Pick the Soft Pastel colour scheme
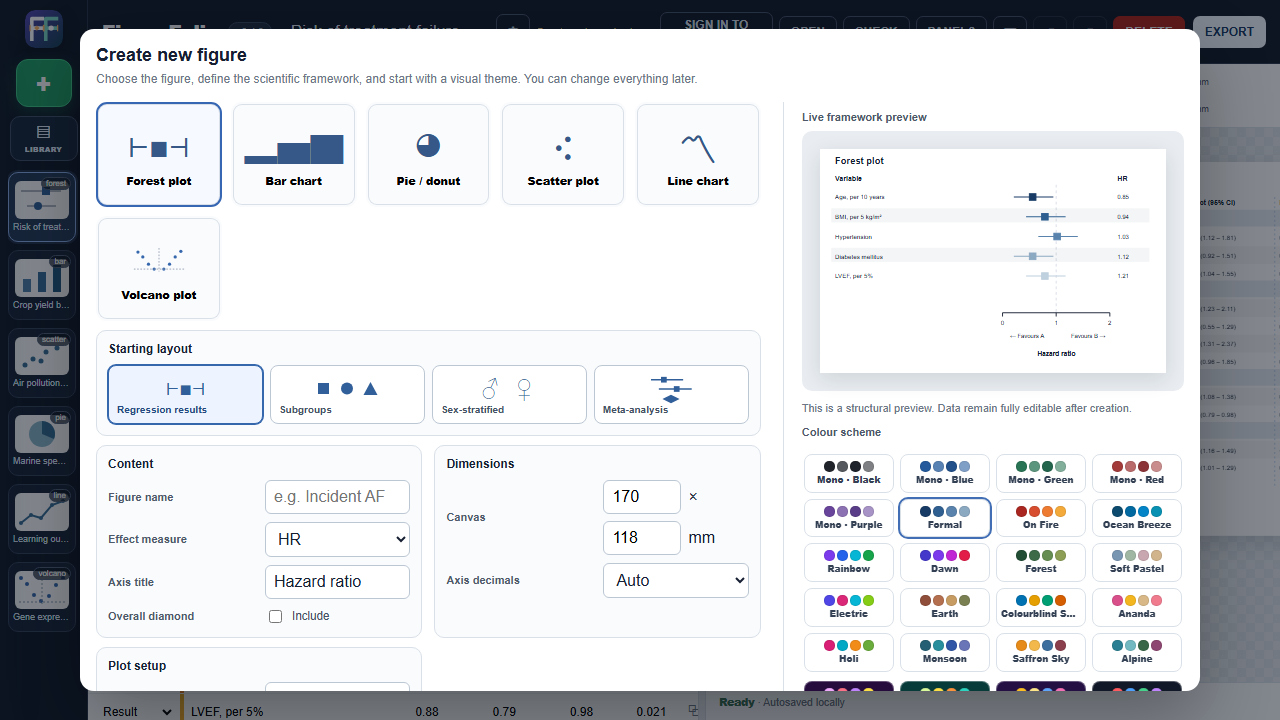This screenshot has height=720, width=1280. [1137, 562]
